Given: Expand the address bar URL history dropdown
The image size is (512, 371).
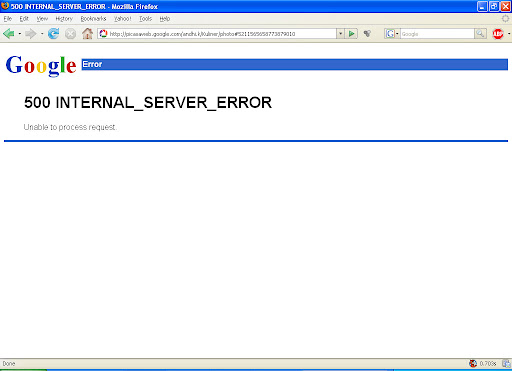Looking at the screenshot, I should [340, 34].
